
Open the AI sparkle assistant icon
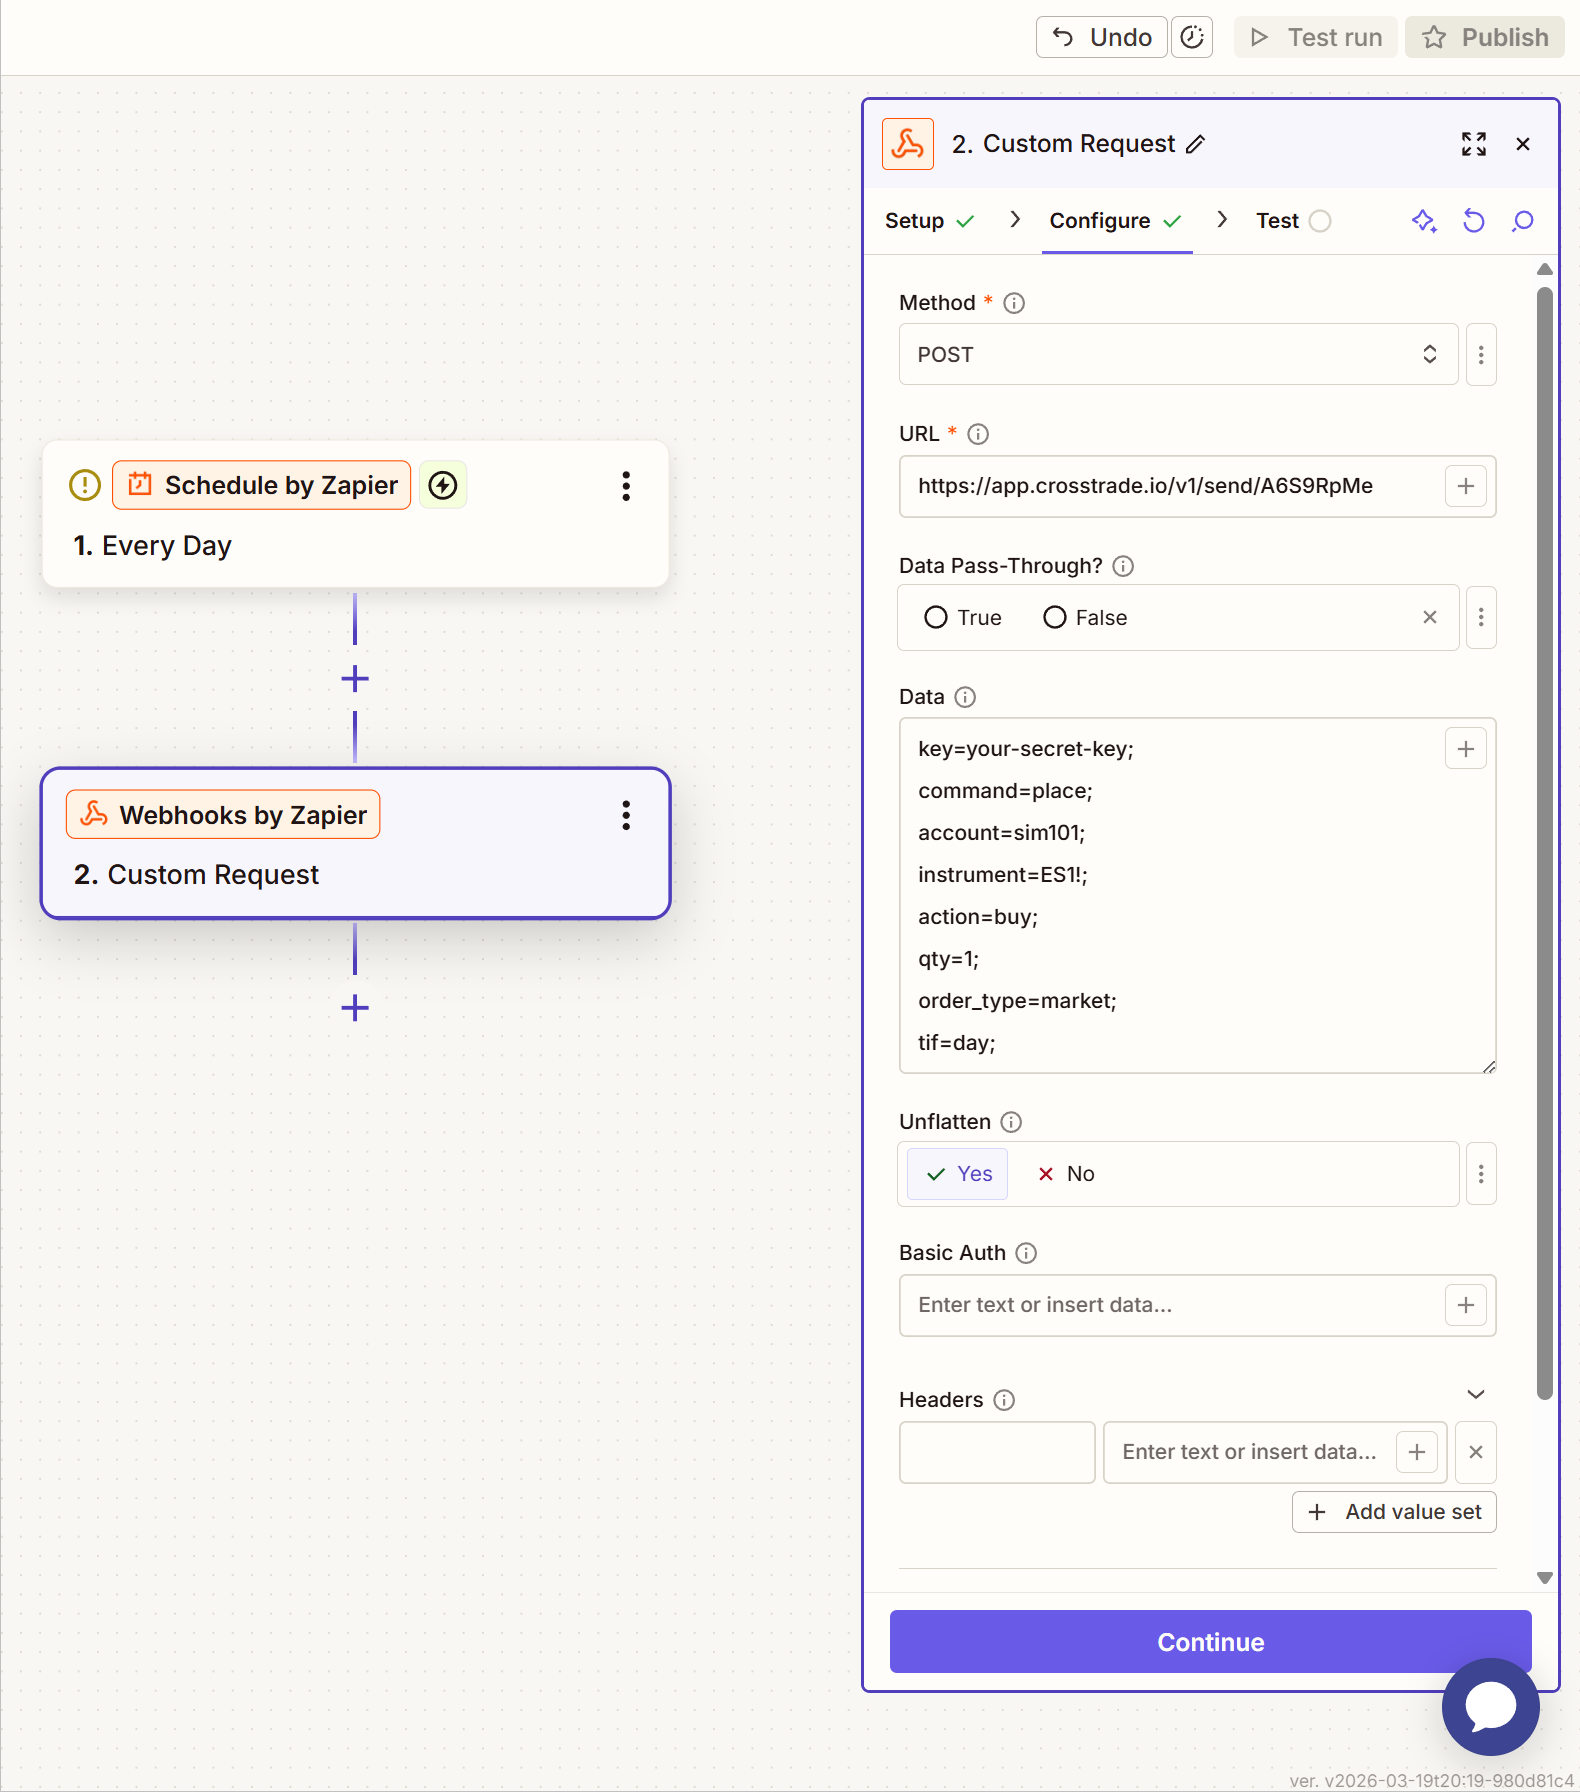[x=1424, y=221]
